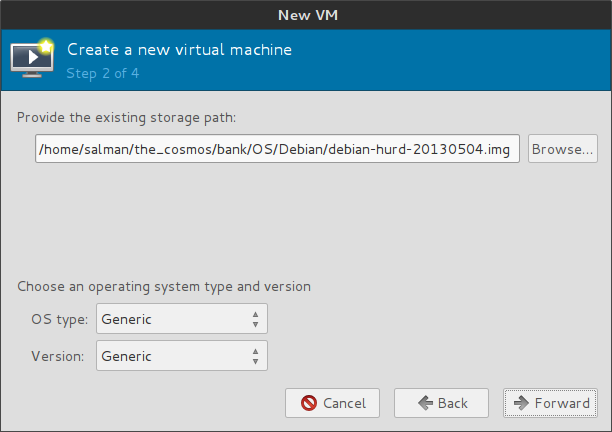Click the 'OS type:' label
612x432 pixels.
pos(60,320)
